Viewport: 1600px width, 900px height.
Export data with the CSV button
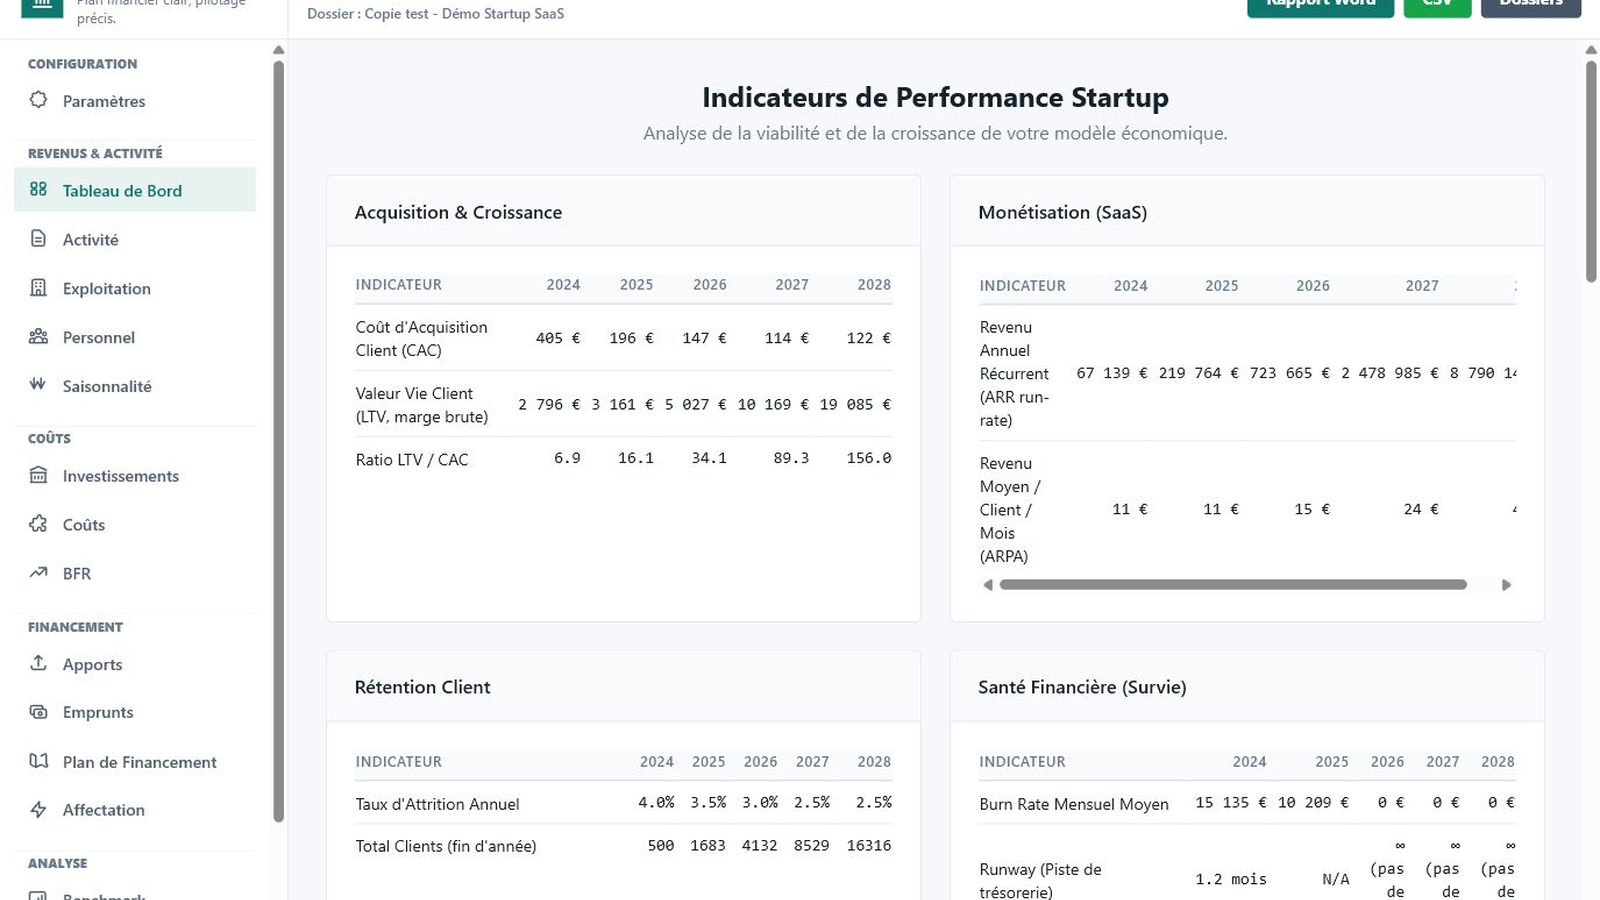[x=1437, y=5]
